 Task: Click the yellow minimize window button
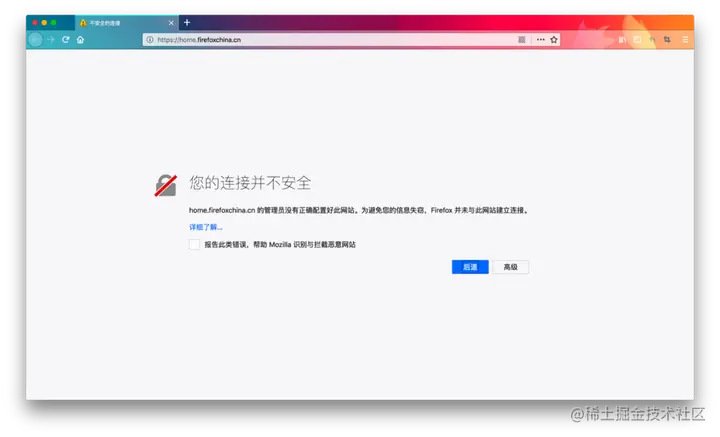[44, 22]
